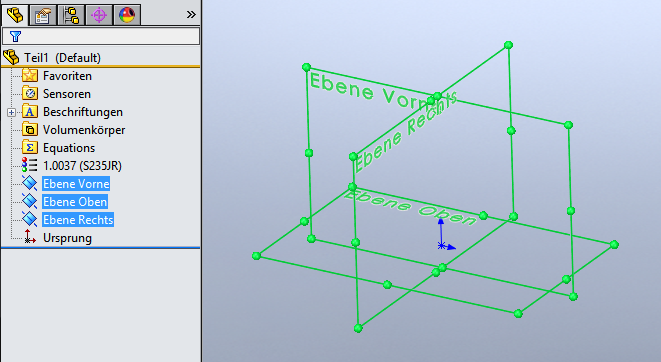This screenshot has height=362, width=661.
Task: Click into the tree filter search field
Action: [101, 36]
